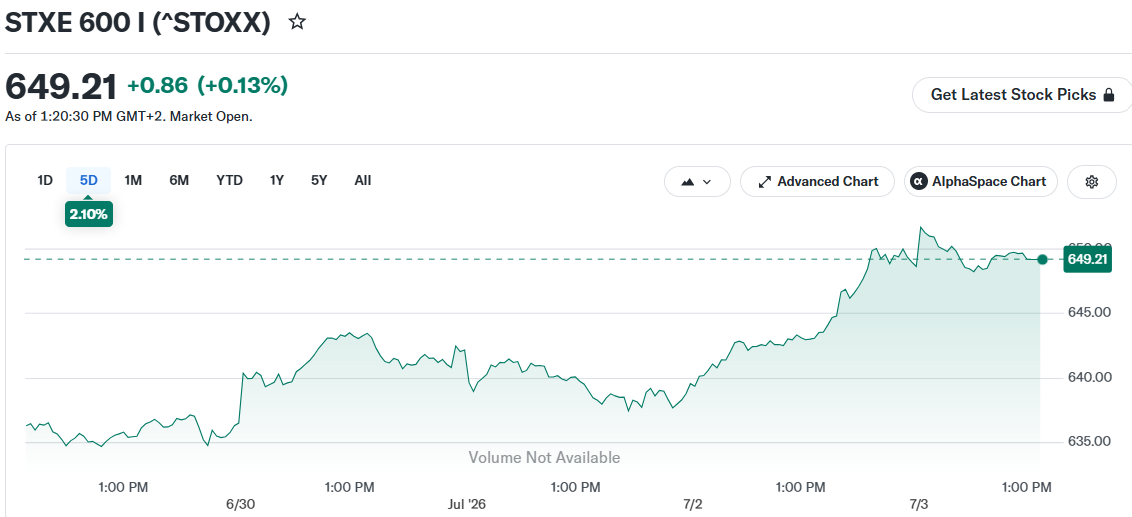Click the 645.00 axis label
Screen dimensions: 1132x517
coord(1088,313)
